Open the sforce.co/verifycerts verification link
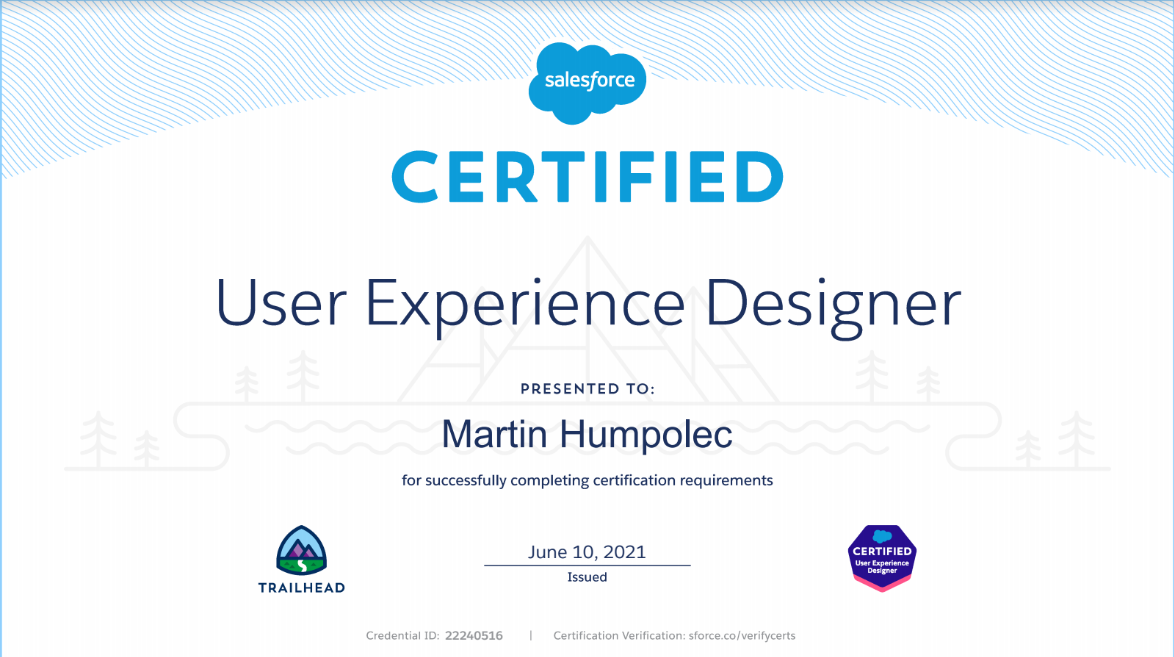 coord(742,635)
